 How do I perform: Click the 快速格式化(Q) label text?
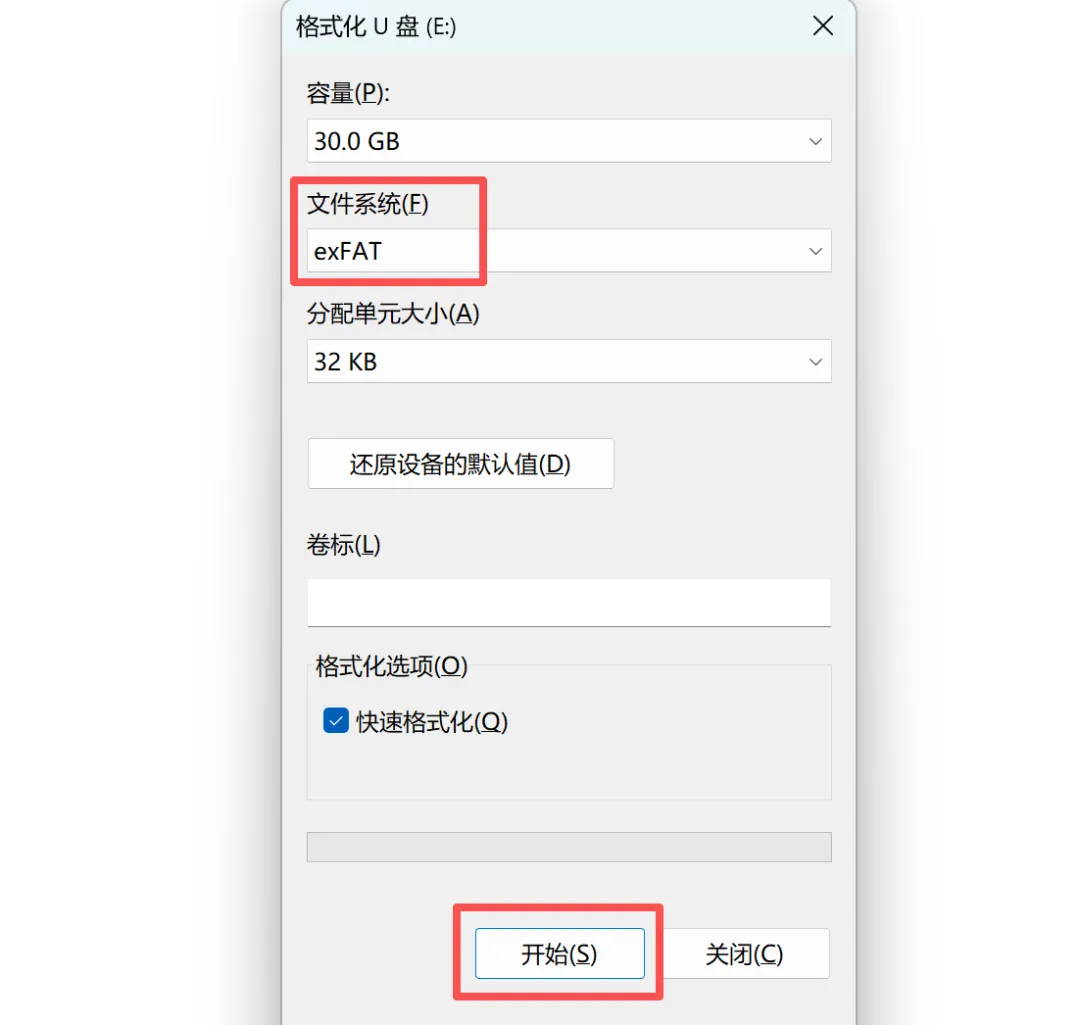click(x=432, y=722)
